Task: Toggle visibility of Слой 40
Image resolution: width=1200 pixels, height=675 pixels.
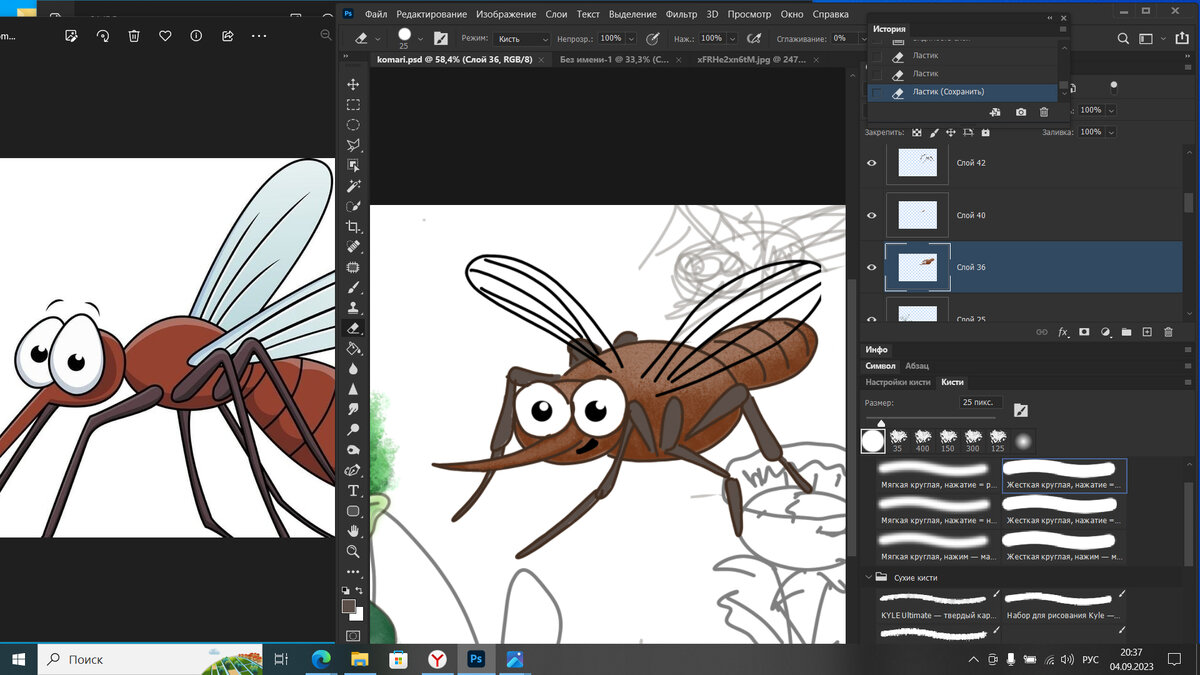Action: coord(871,215)
